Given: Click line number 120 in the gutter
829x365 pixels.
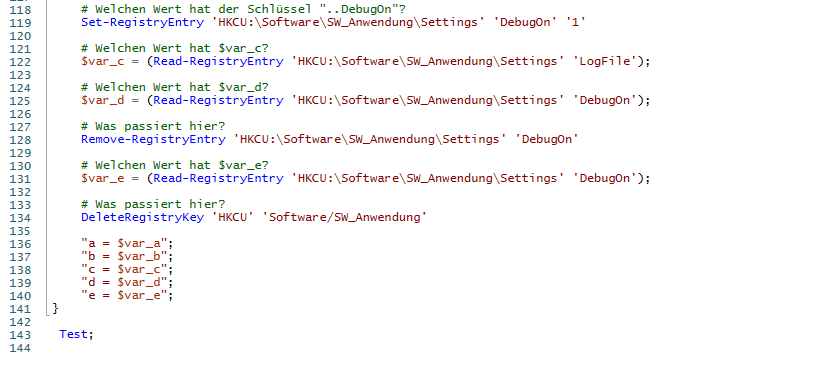Looking at the screenshot, I should click(21, 35).
